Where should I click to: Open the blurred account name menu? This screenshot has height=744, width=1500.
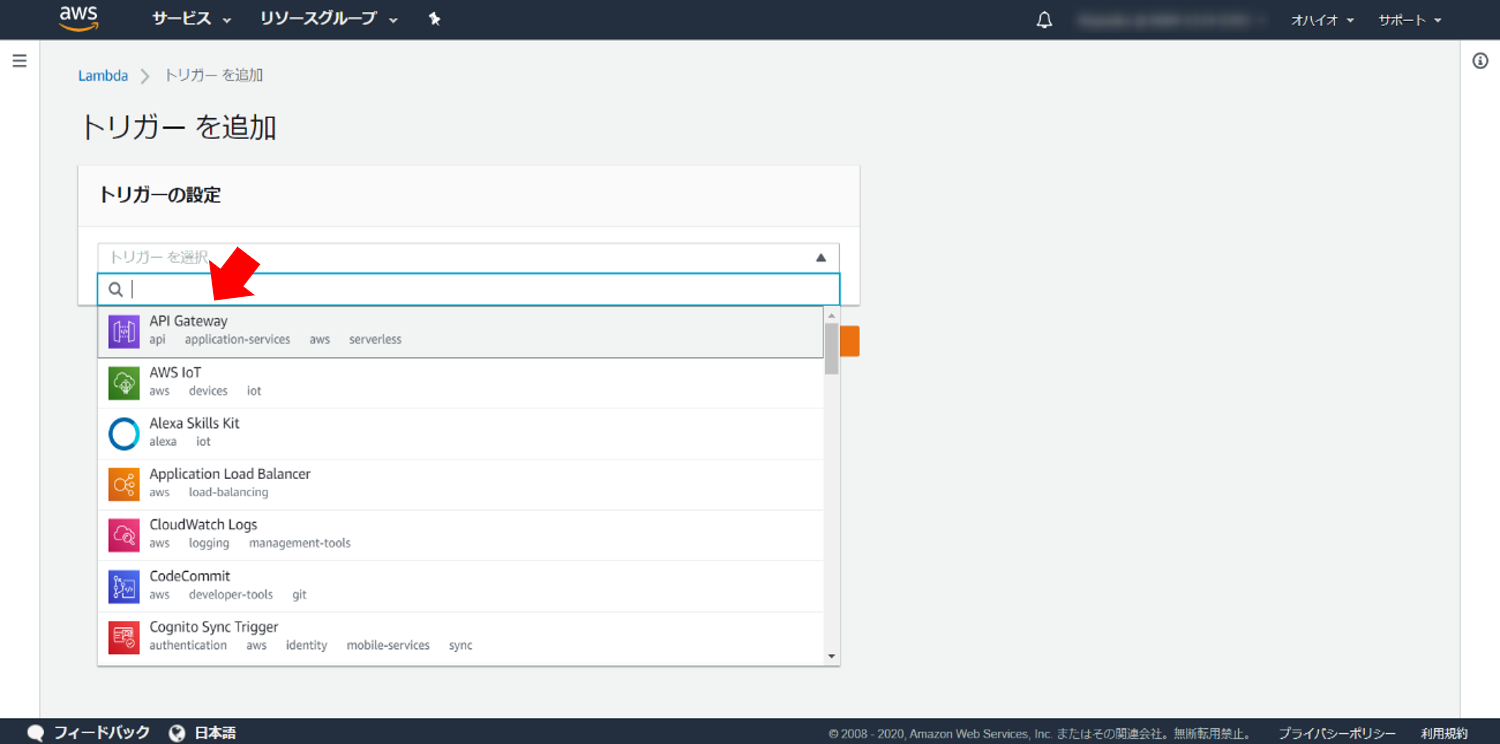tap(1171, 20)
